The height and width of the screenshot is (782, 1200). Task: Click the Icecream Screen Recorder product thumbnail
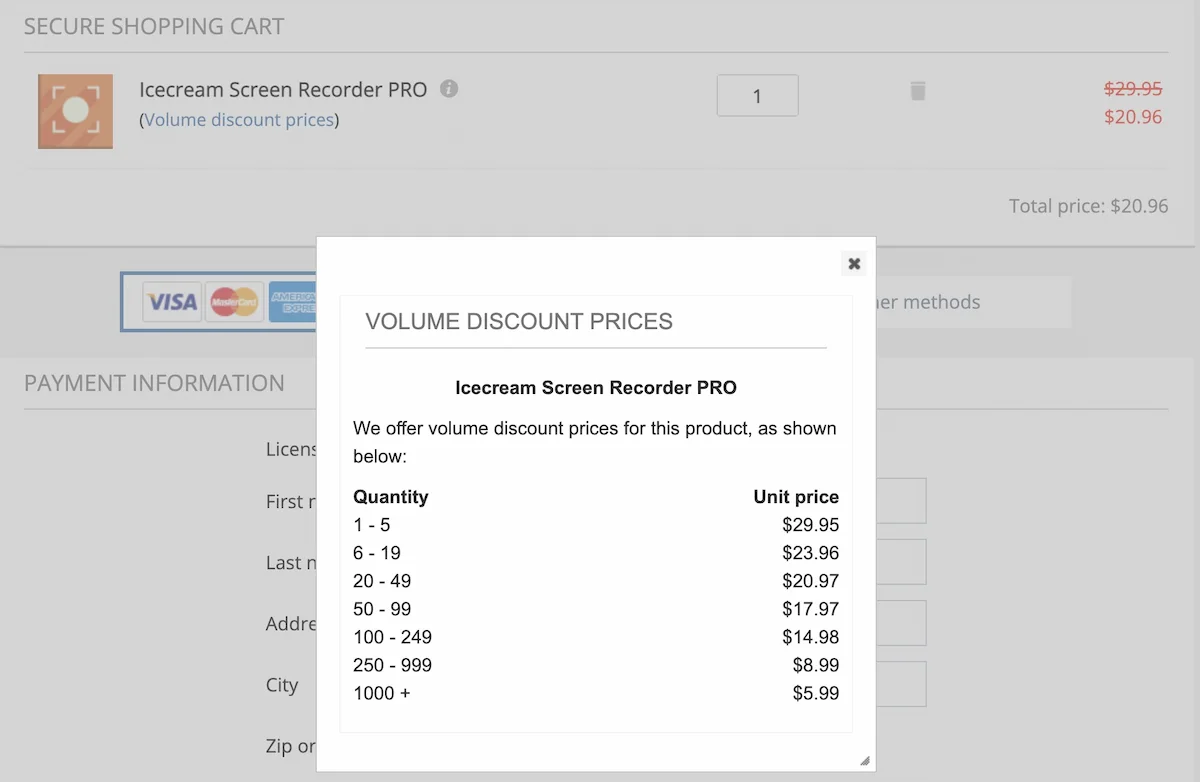(75, 111)
